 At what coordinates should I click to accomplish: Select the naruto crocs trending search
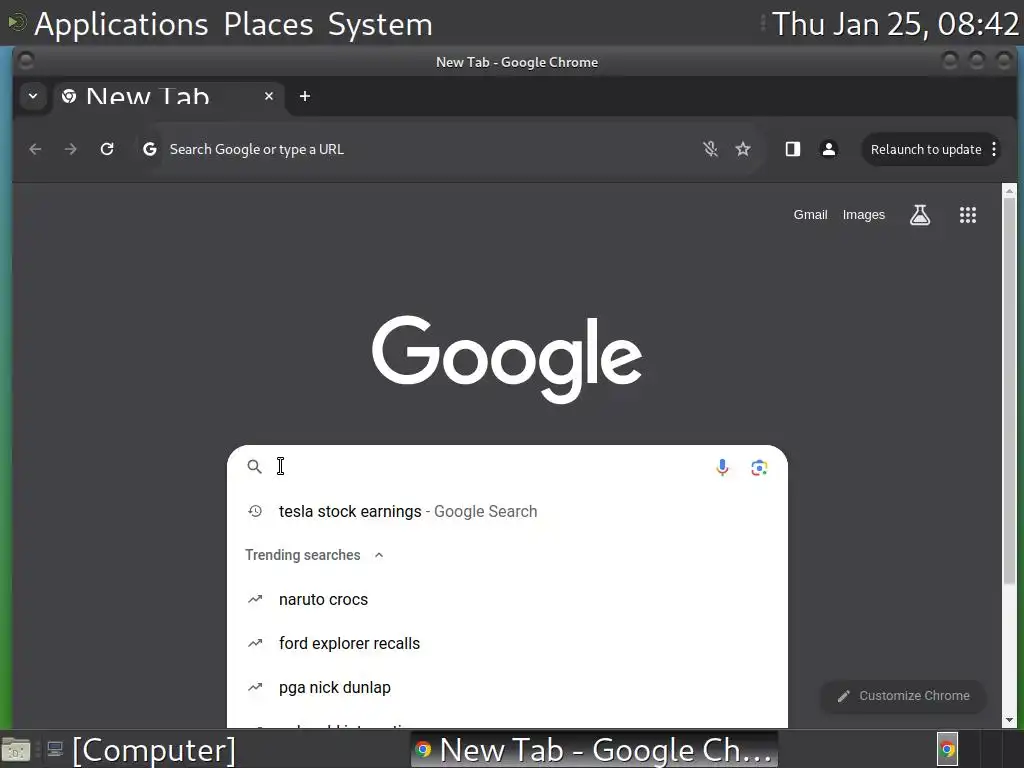(507, 599)
